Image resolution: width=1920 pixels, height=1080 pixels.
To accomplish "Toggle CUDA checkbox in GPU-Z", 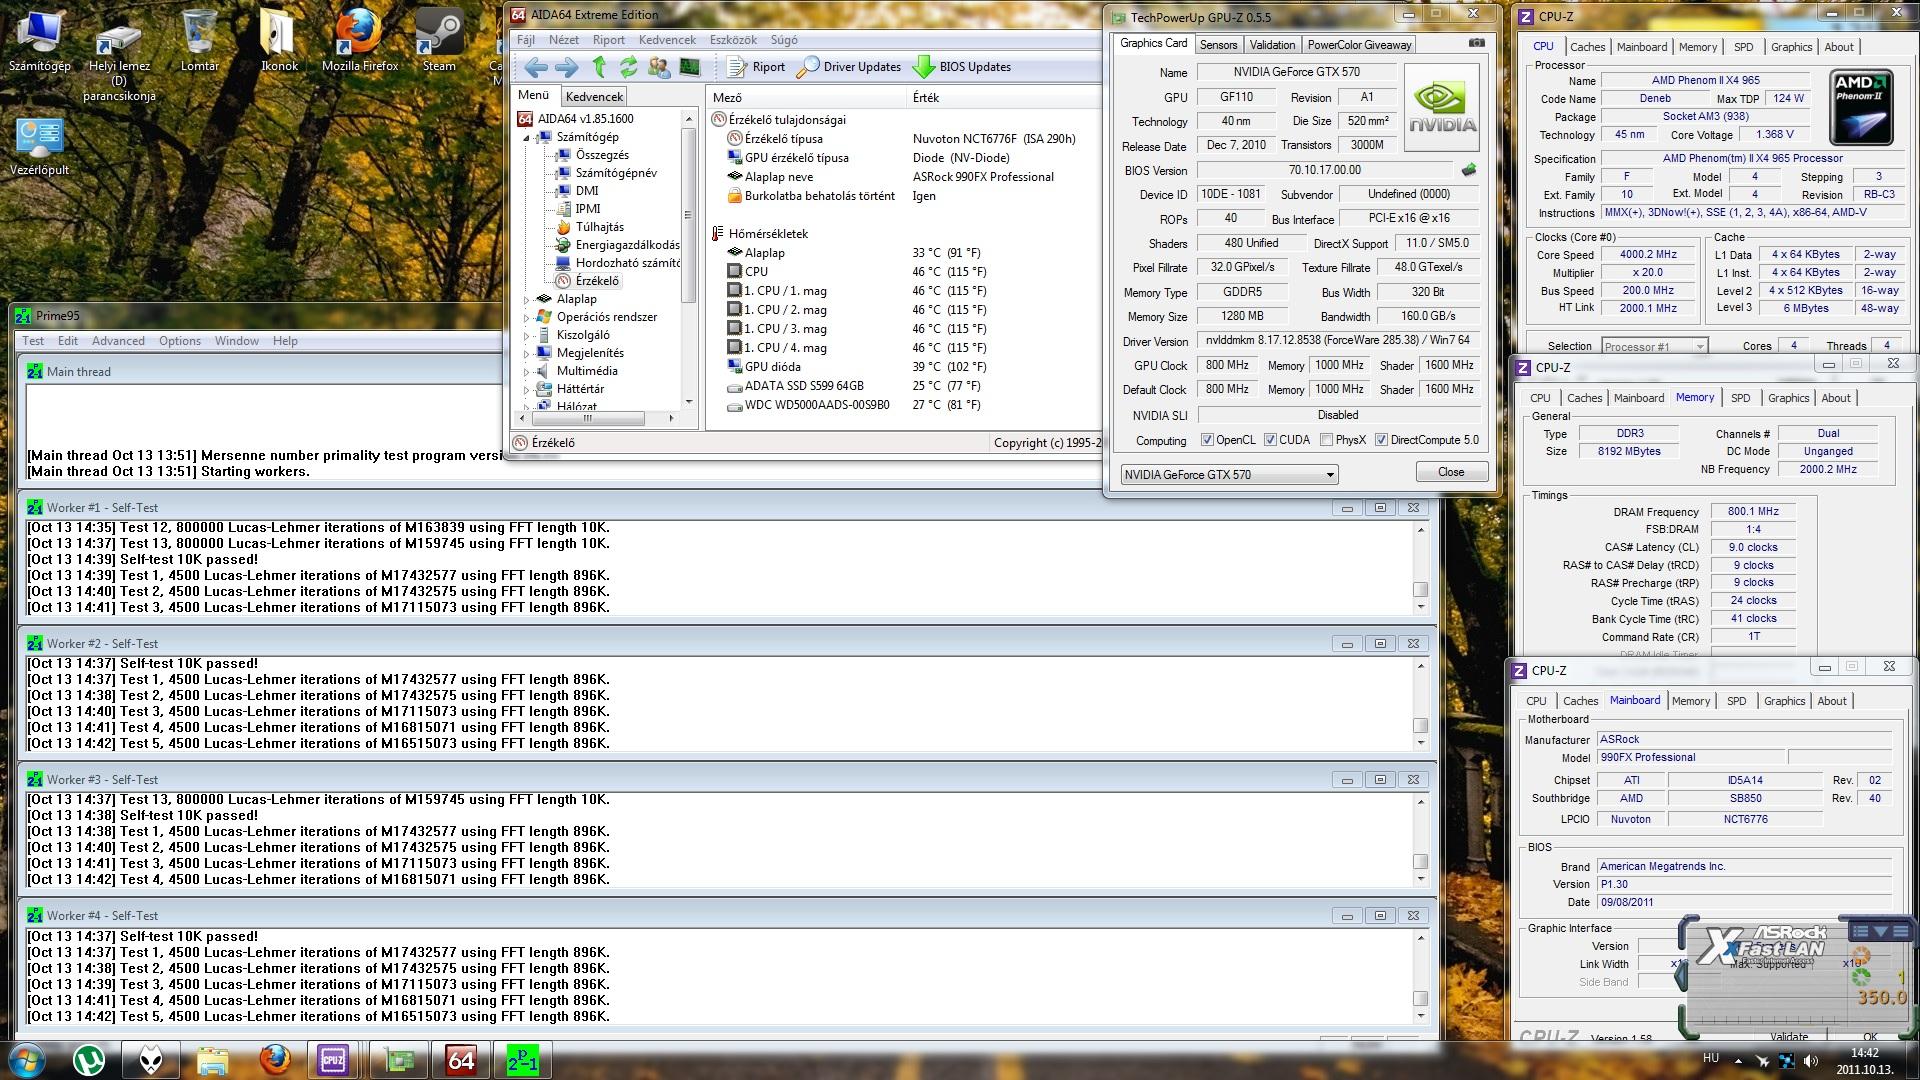I will pos(1270,440).
